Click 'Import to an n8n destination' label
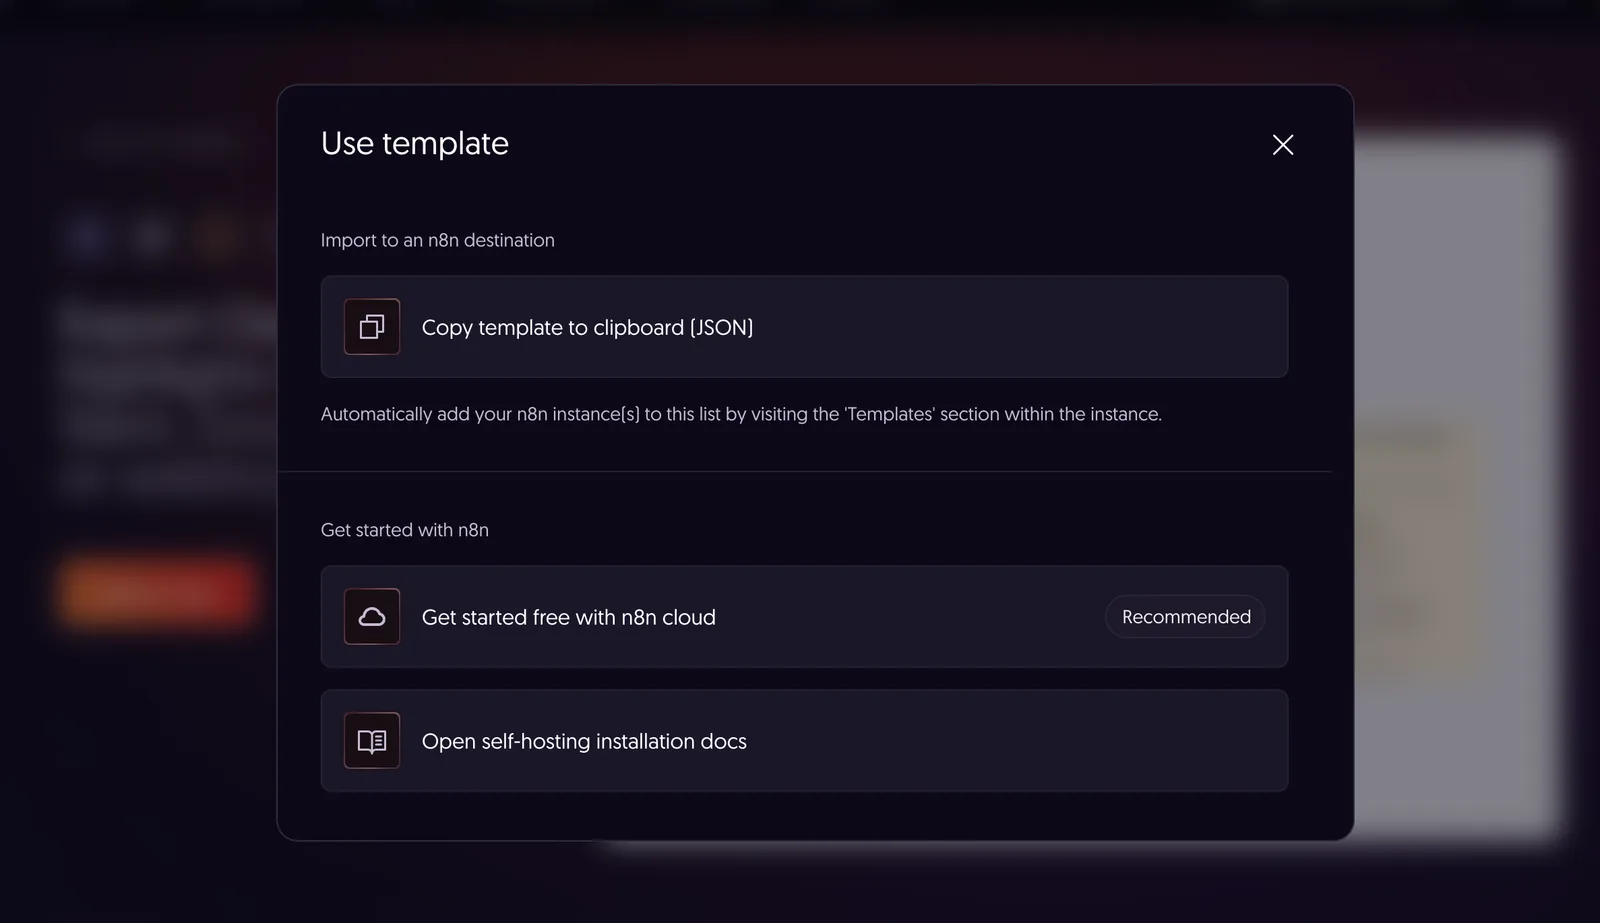The height and width of the screenshot is (923, 1600). [438, 240]
